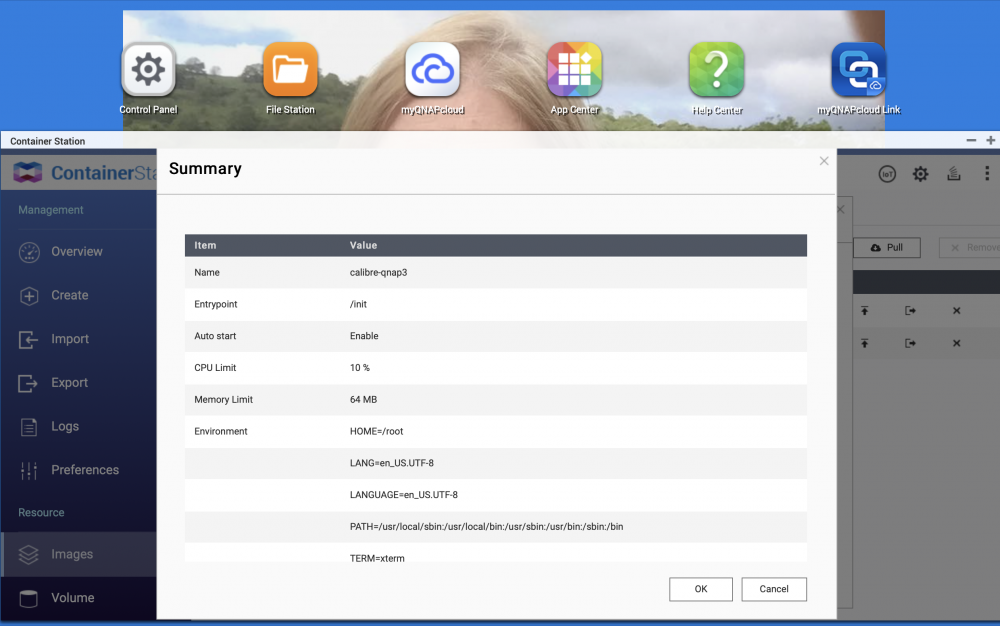Click the Memory Limit item label
Viewport: 1000px width, 626px height.
[x=223, y=400]
